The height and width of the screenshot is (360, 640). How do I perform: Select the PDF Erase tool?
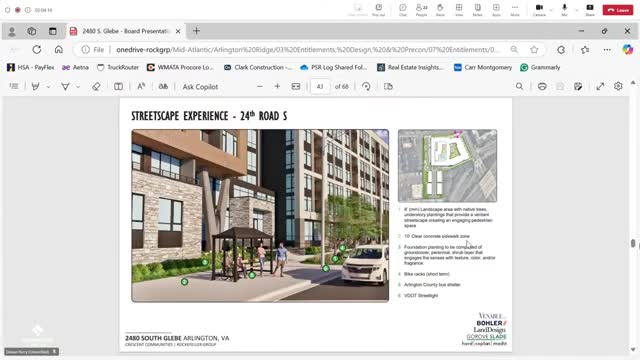96,86
